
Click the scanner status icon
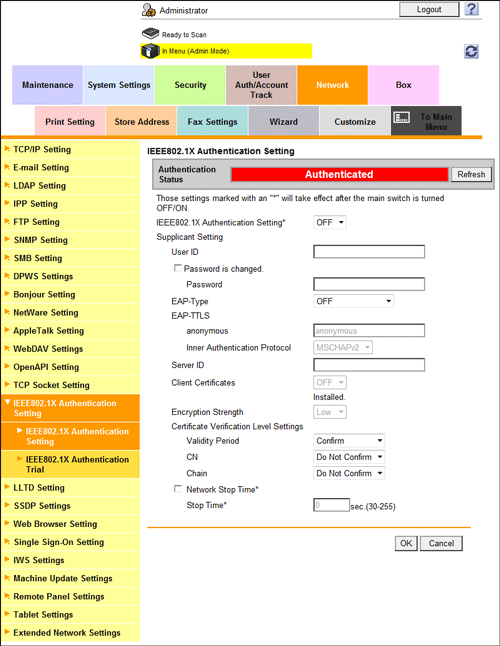coord(150,33)
